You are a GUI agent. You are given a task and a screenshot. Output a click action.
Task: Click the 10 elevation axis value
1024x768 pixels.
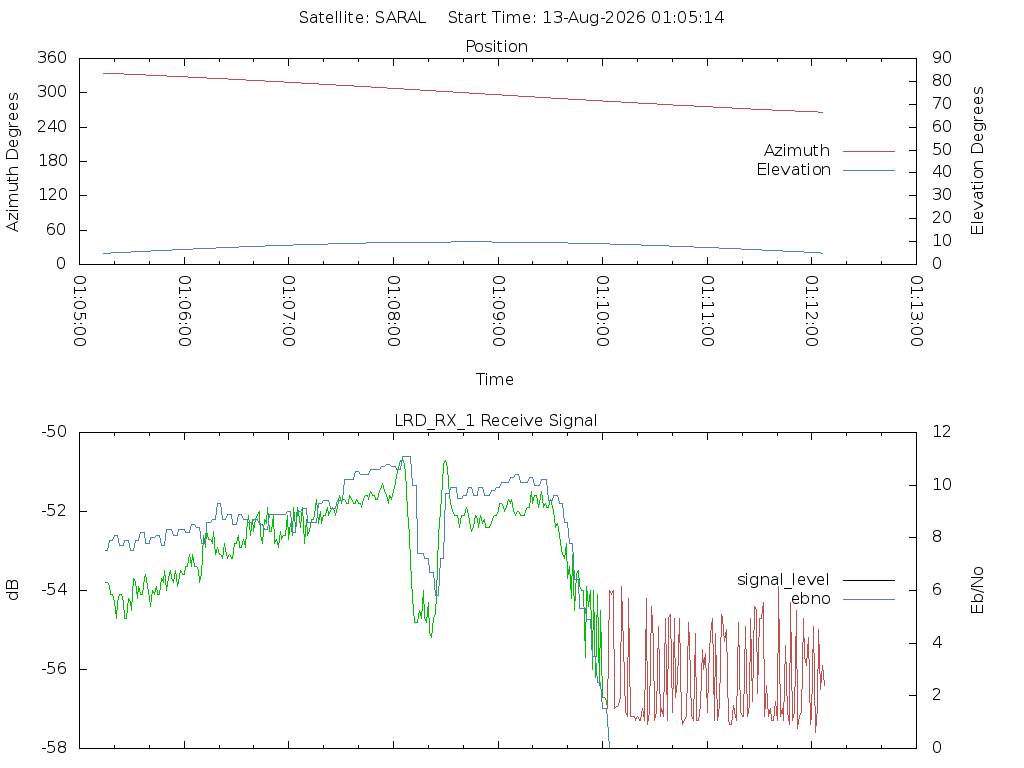[x=942, y=241]
